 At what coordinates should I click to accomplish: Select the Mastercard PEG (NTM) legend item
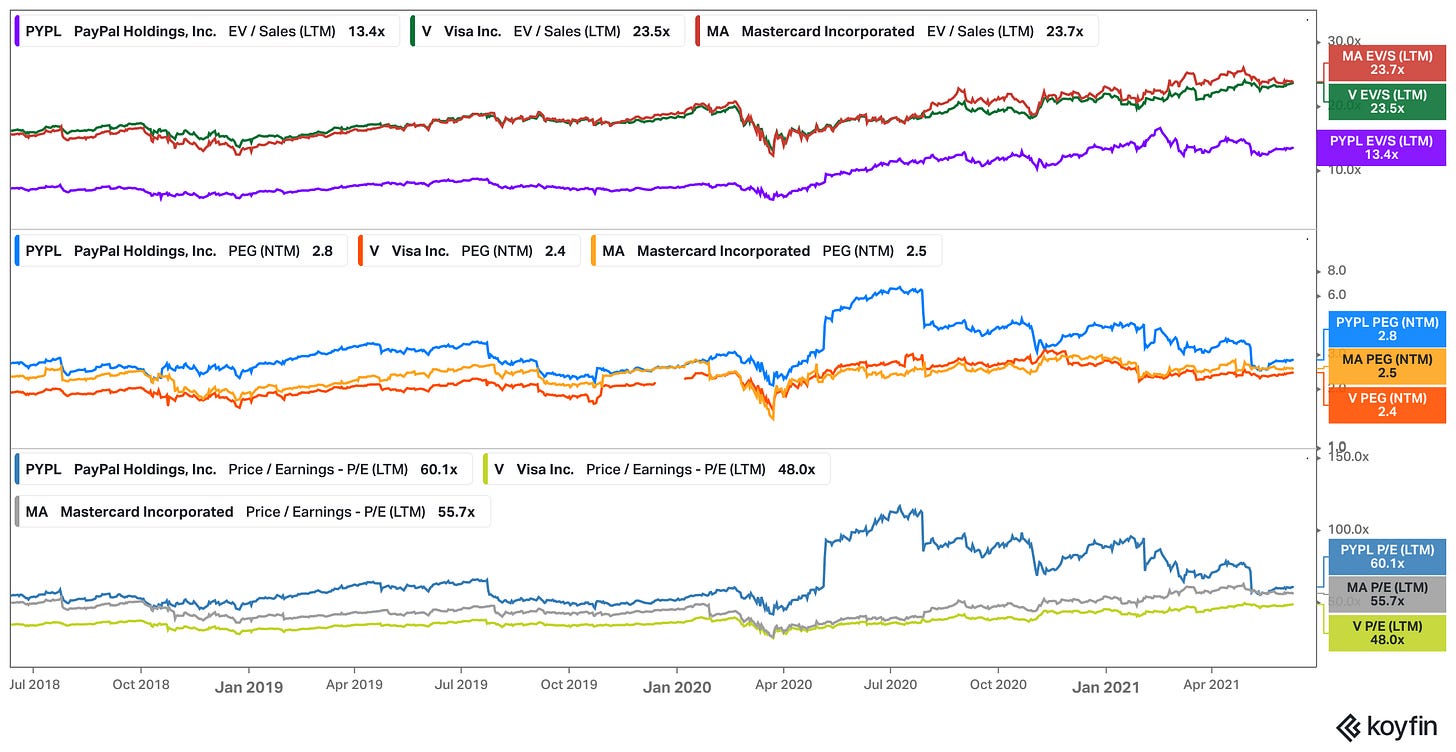765,251
